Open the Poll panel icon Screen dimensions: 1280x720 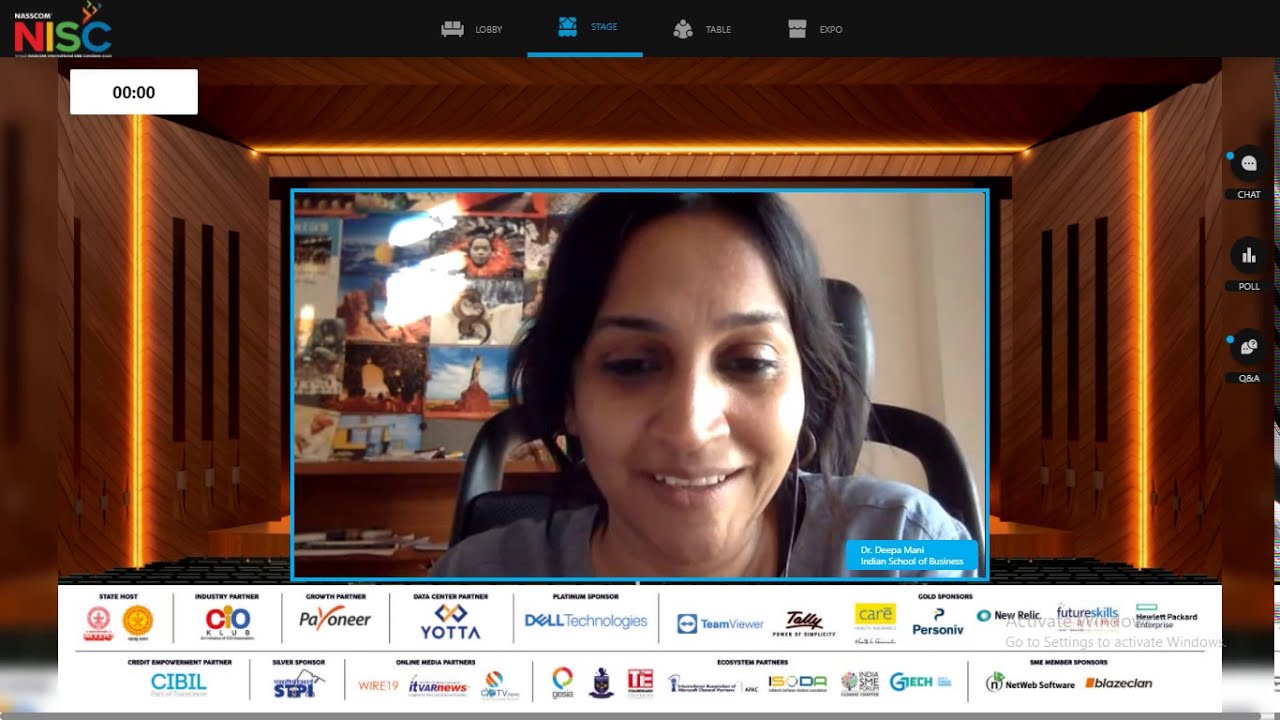coord(1248,255)
